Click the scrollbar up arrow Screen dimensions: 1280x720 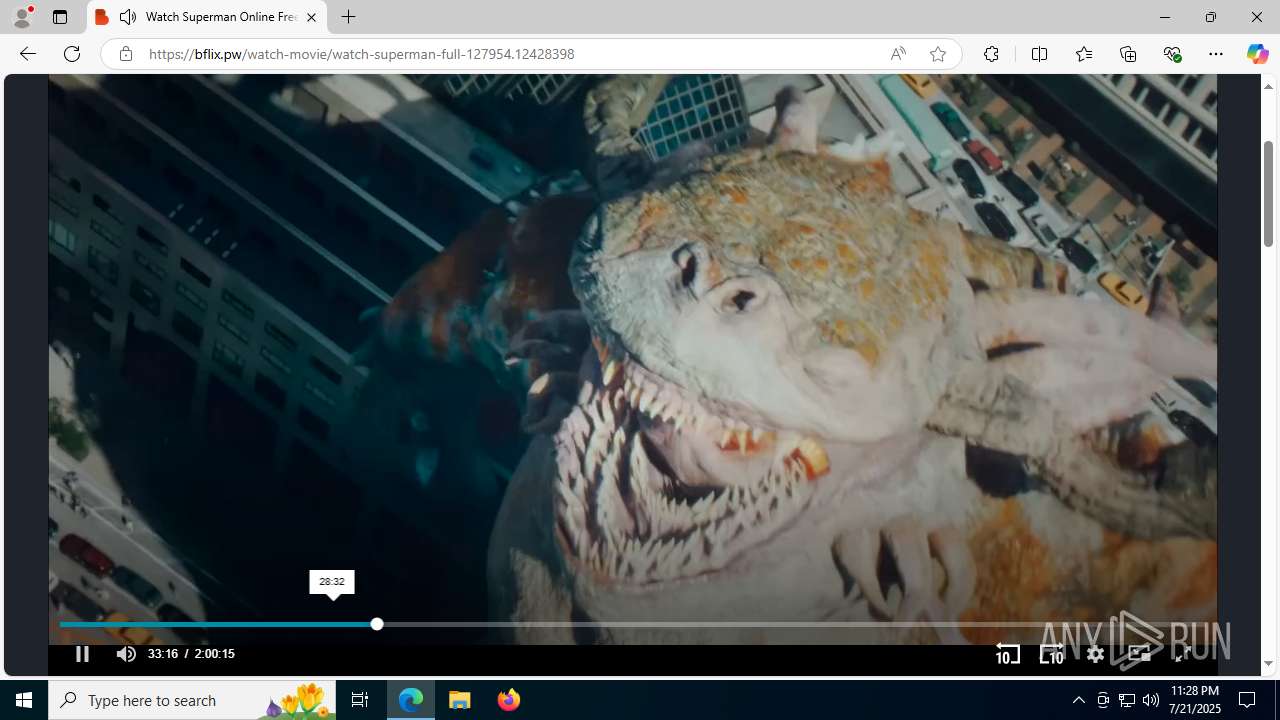point(1268,86)
